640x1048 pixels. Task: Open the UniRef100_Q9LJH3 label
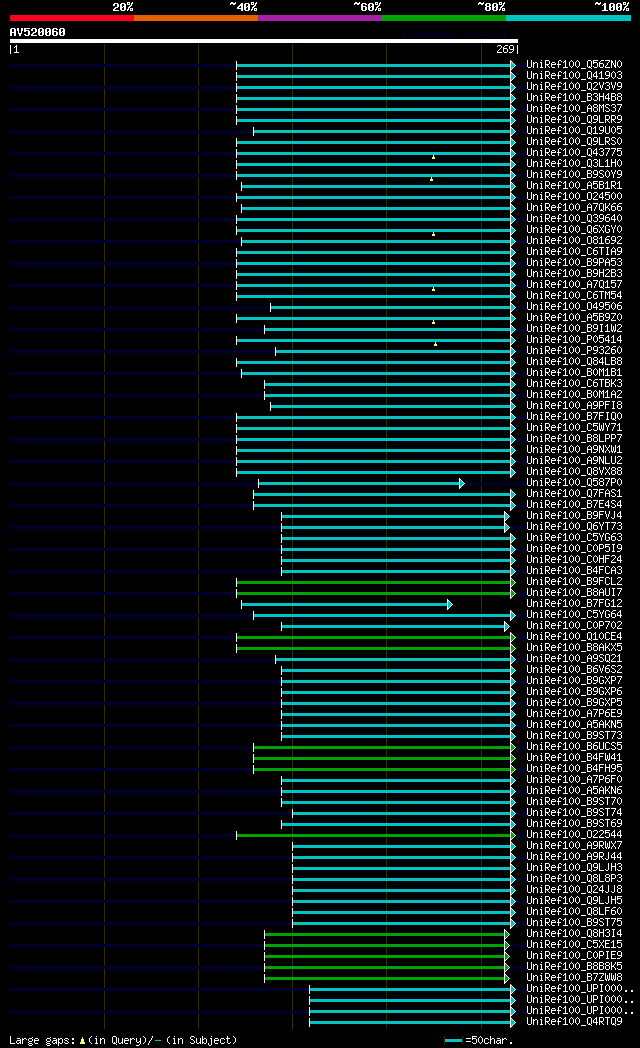574,868
